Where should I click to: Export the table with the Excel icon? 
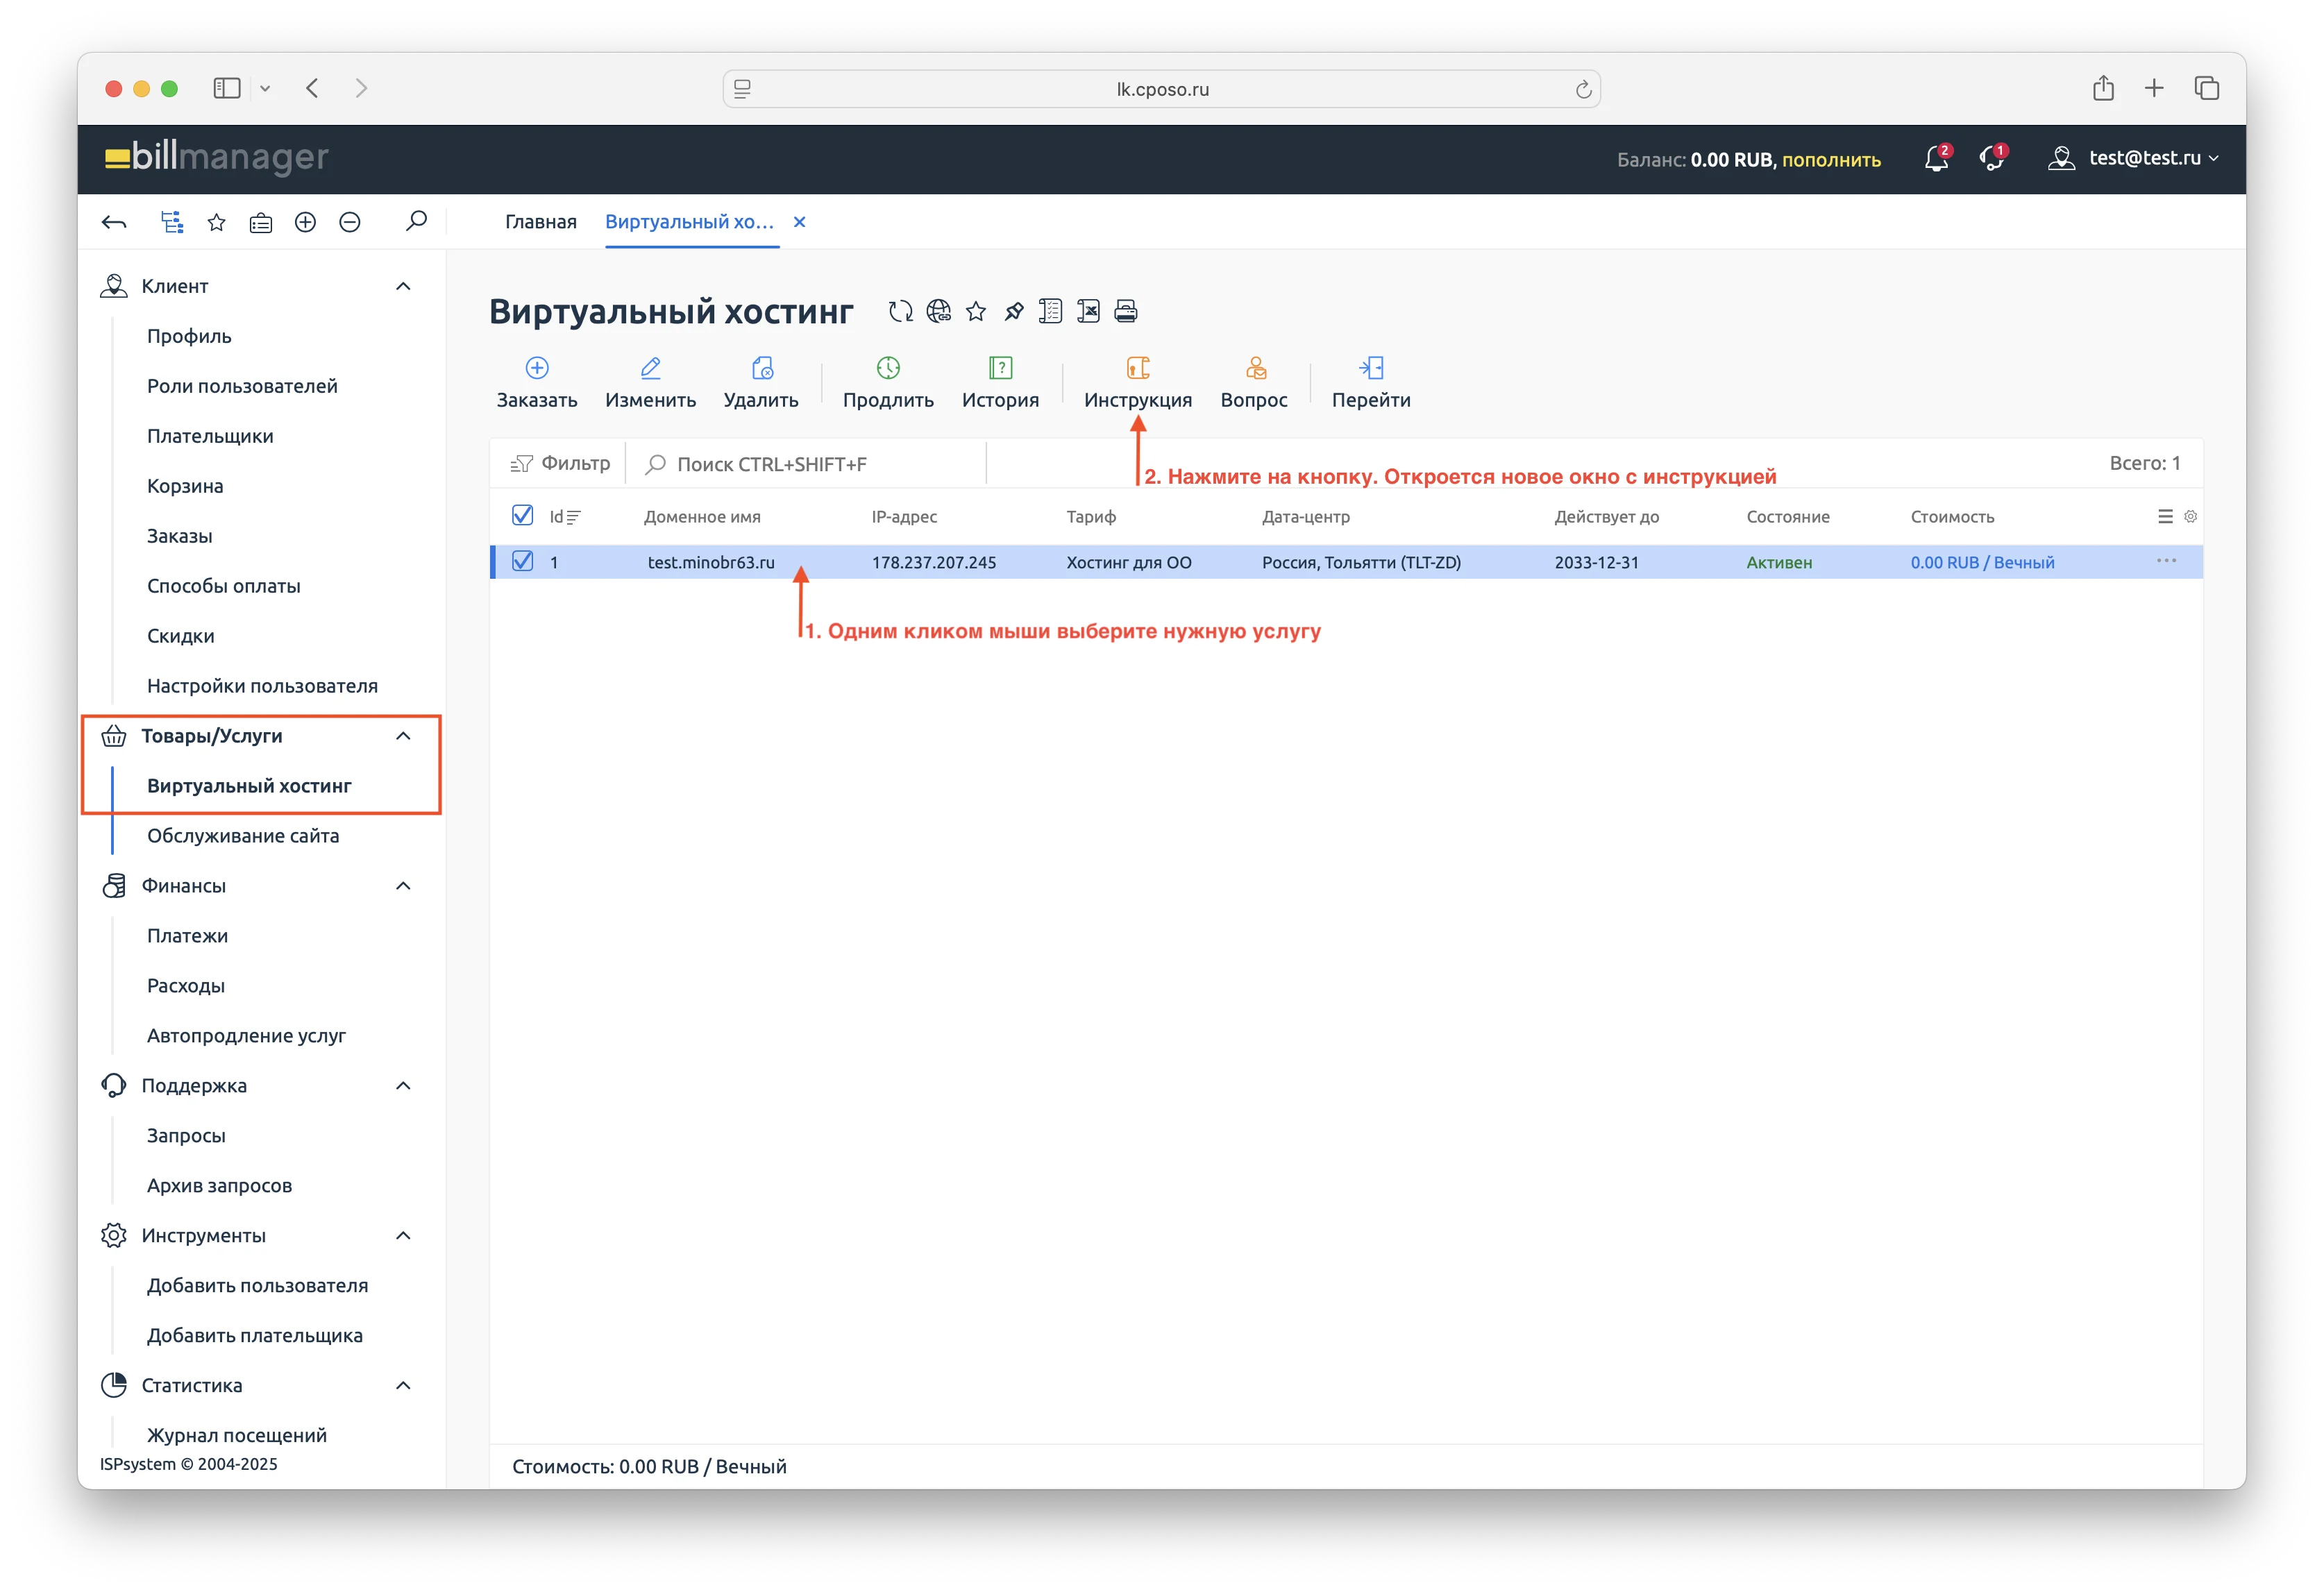1088,311
